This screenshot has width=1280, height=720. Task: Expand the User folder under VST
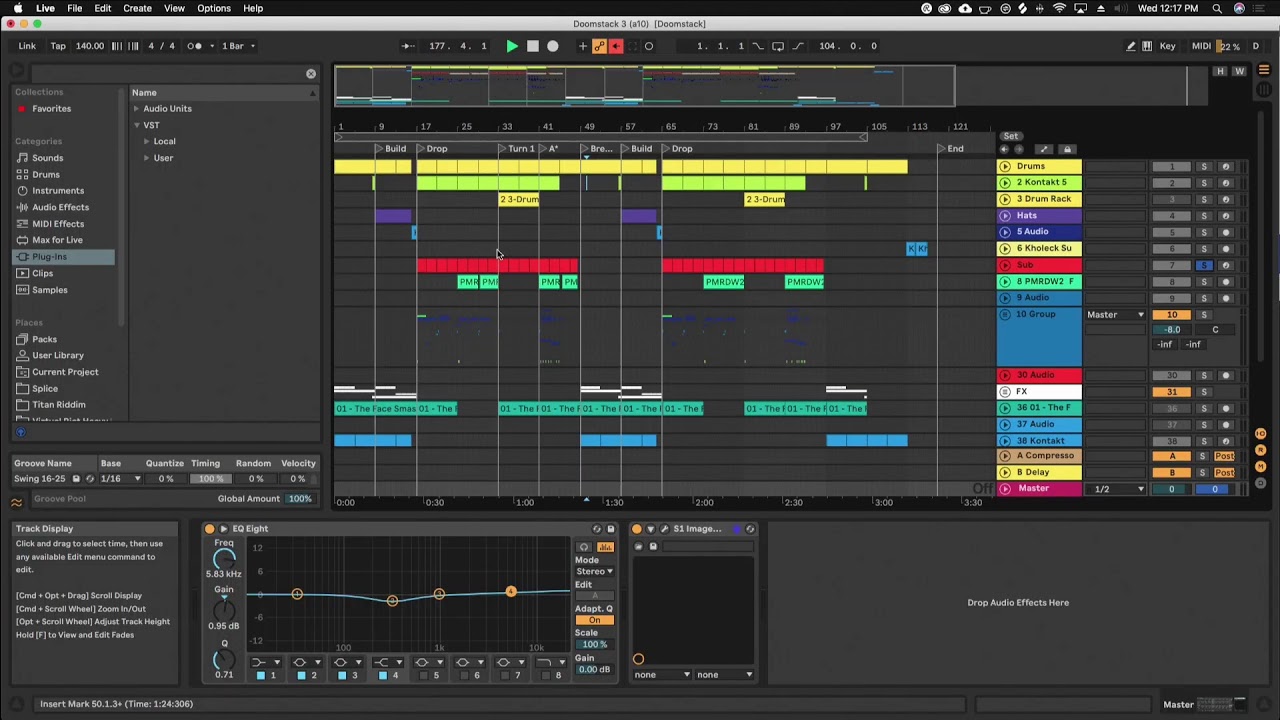point(146,158)
